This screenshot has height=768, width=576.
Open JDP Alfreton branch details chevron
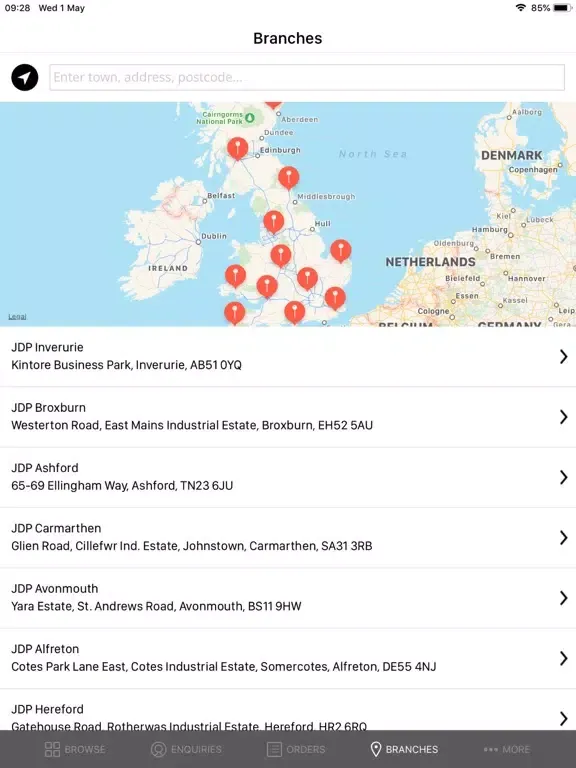[564, 658]
